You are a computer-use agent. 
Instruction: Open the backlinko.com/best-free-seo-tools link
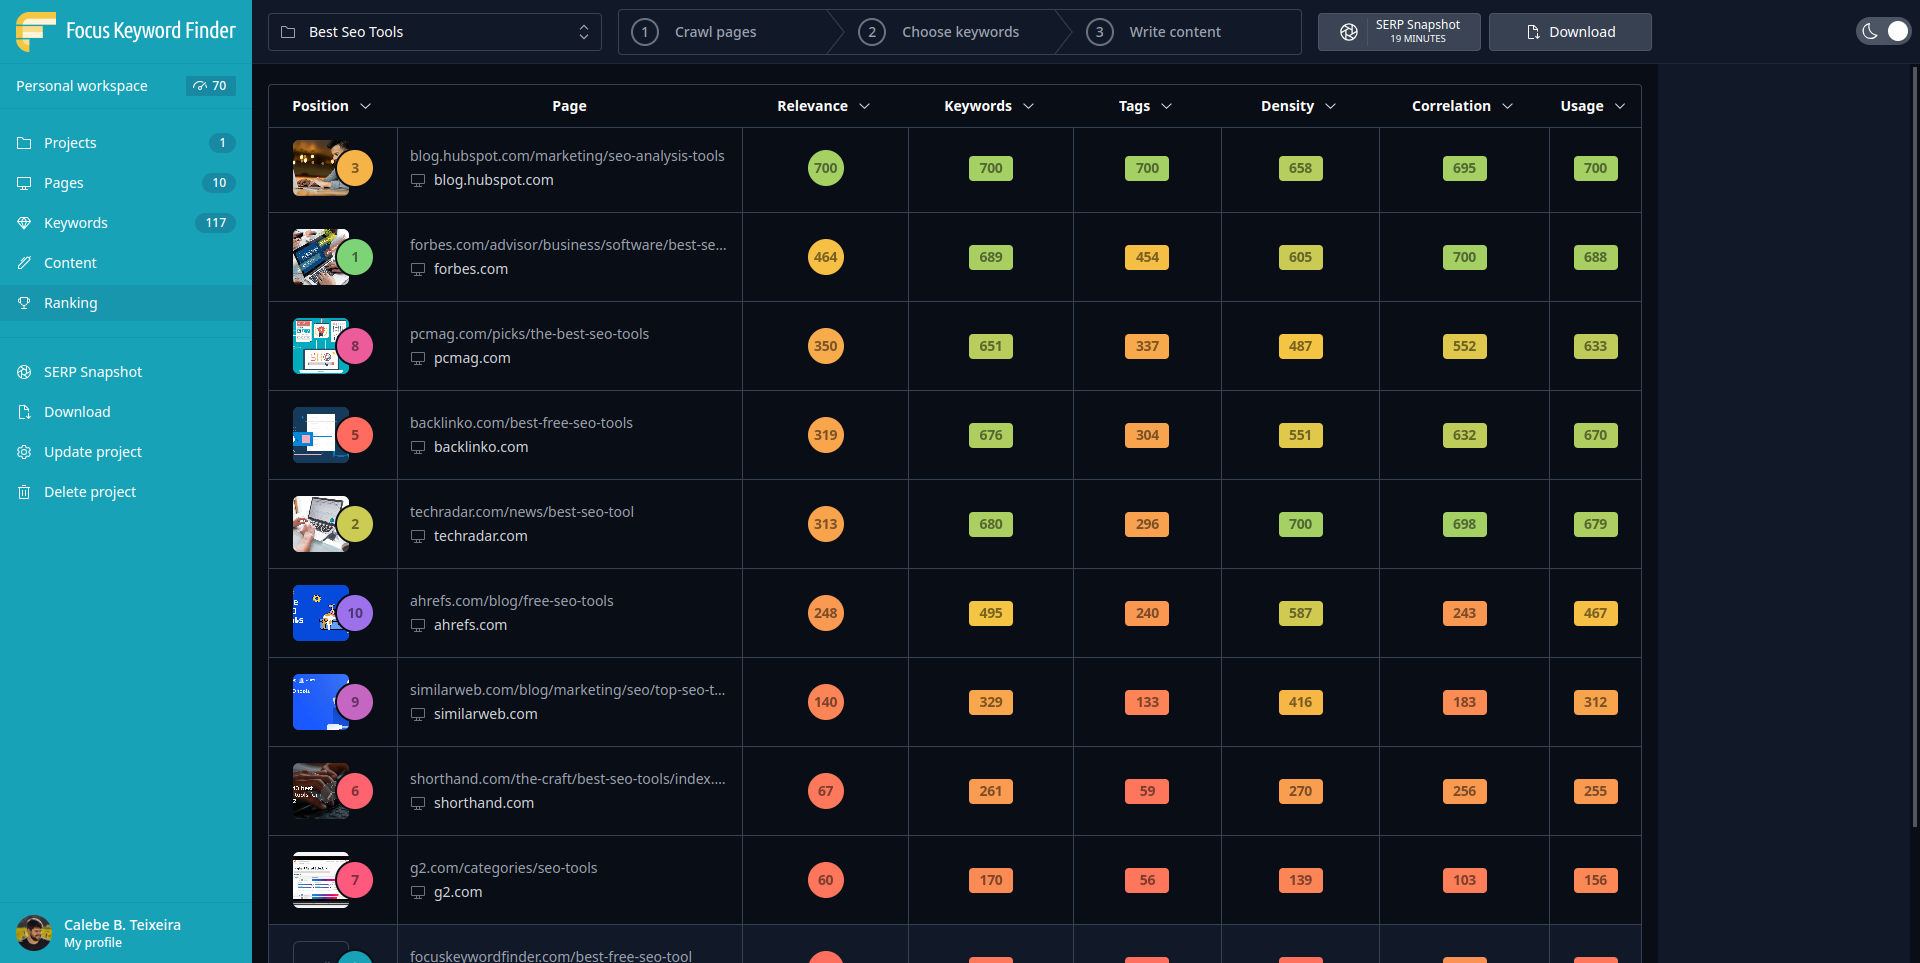[x=521, y=423]
